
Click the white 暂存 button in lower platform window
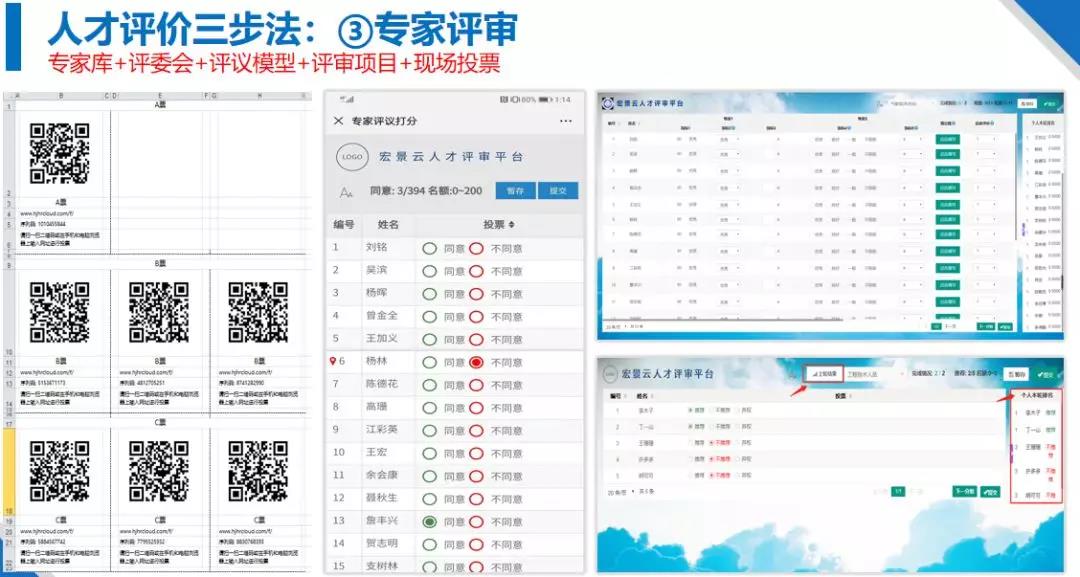(x=1017, y=374)
